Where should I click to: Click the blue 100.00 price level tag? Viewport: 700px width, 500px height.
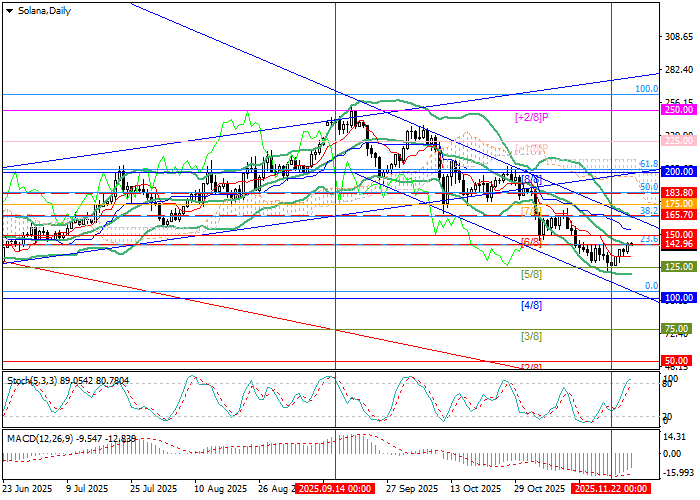point(679,298)
